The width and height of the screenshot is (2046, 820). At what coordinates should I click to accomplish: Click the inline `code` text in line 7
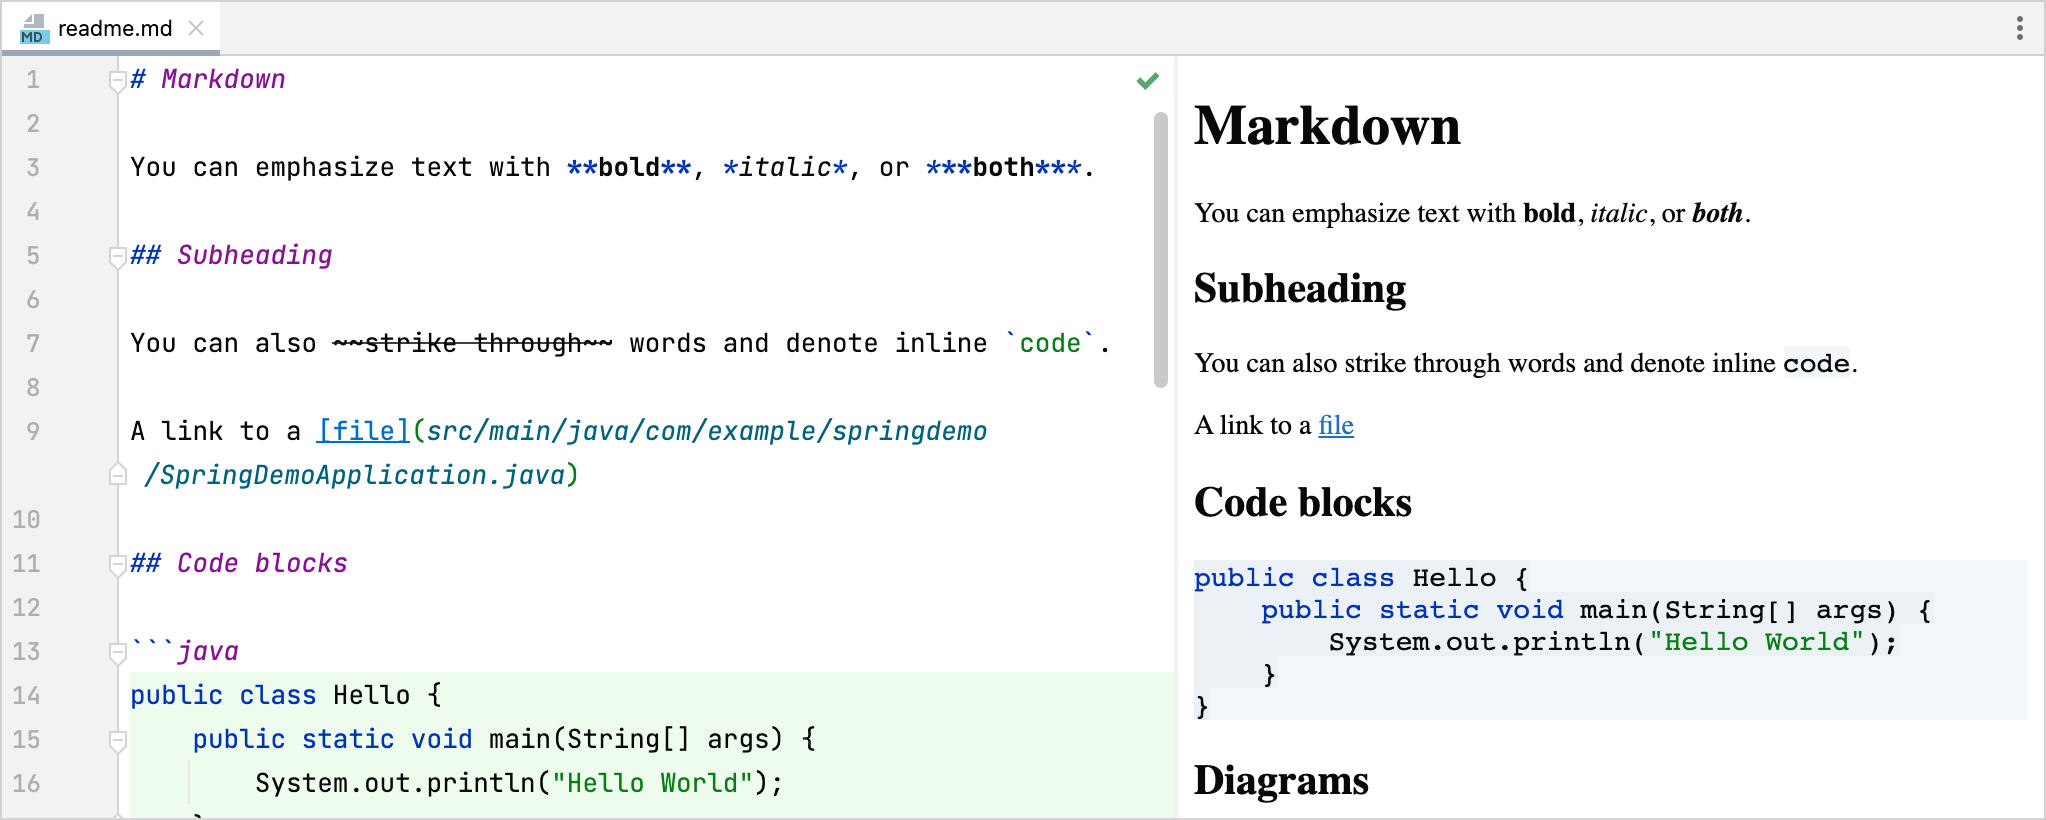(x=1050, y=343)
